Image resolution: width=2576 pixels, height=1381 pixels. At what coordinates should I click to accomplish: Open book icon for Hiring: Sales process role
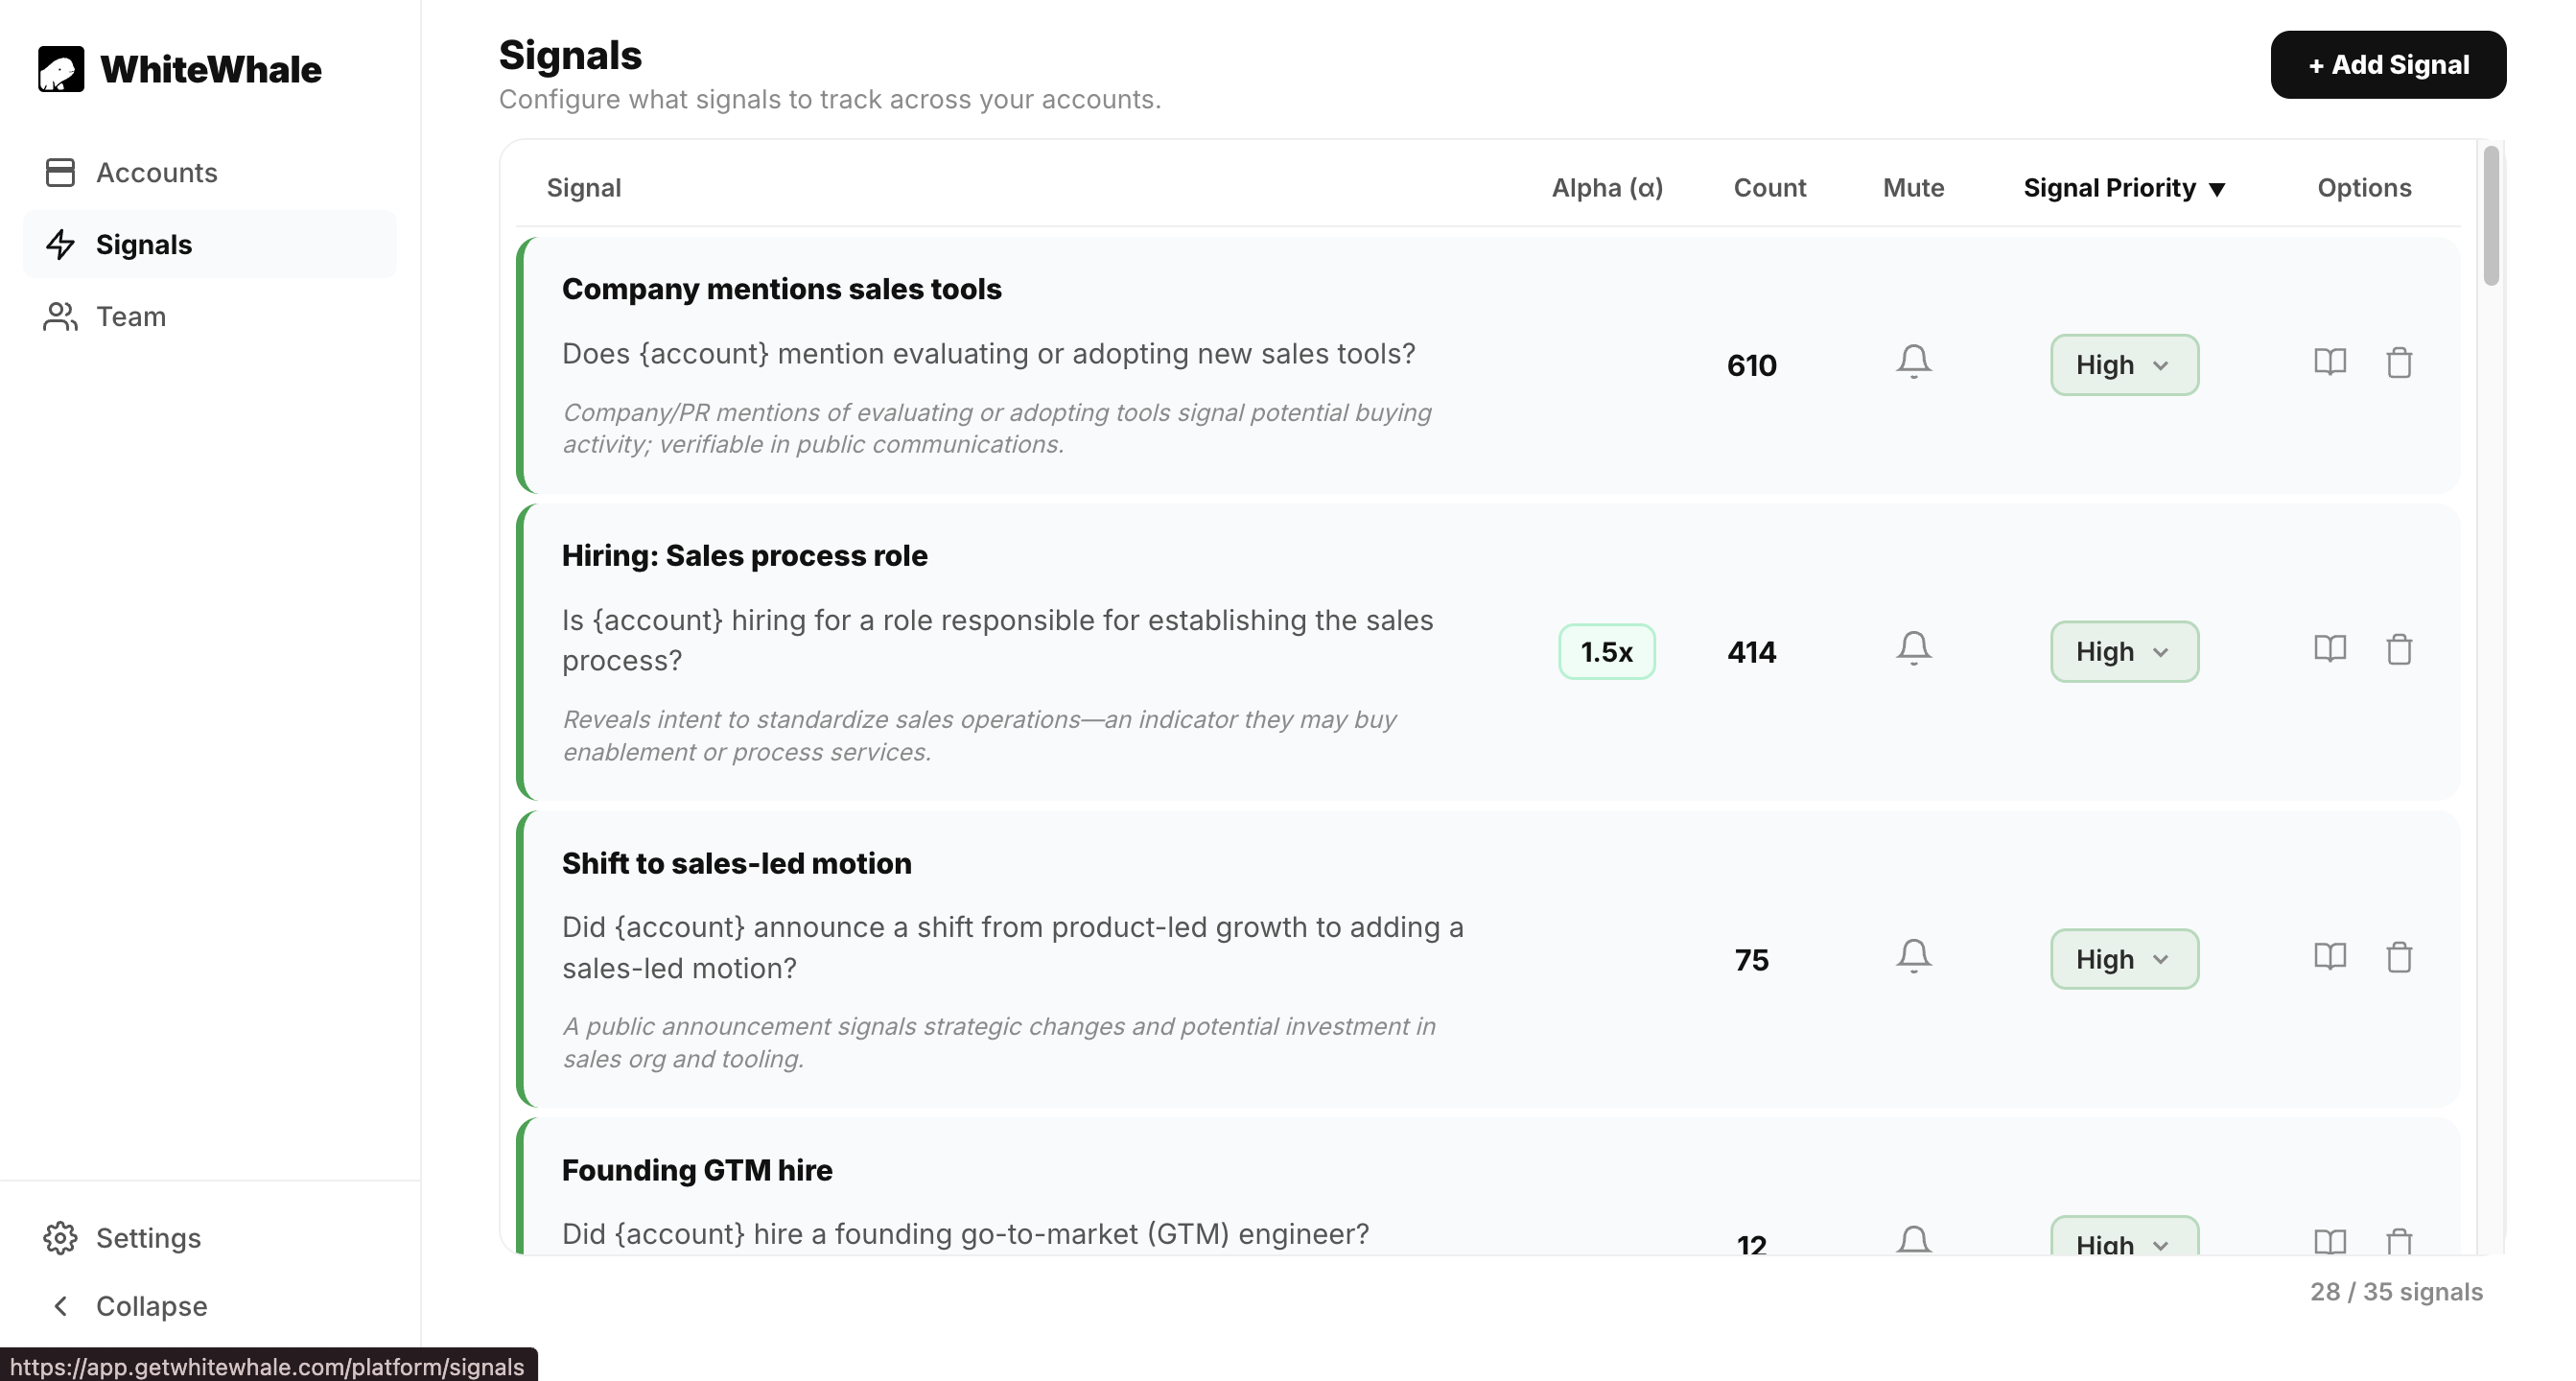coord(2330,649)
